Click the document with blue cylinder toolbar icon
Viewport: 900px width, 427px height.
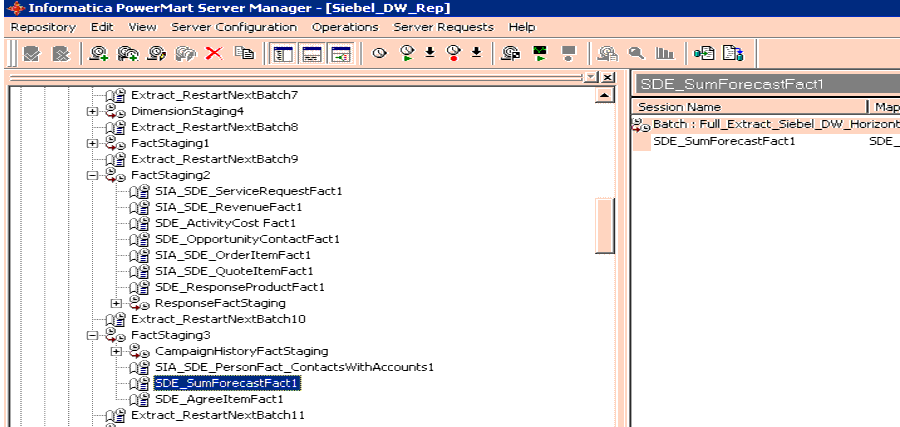point(733,53)
